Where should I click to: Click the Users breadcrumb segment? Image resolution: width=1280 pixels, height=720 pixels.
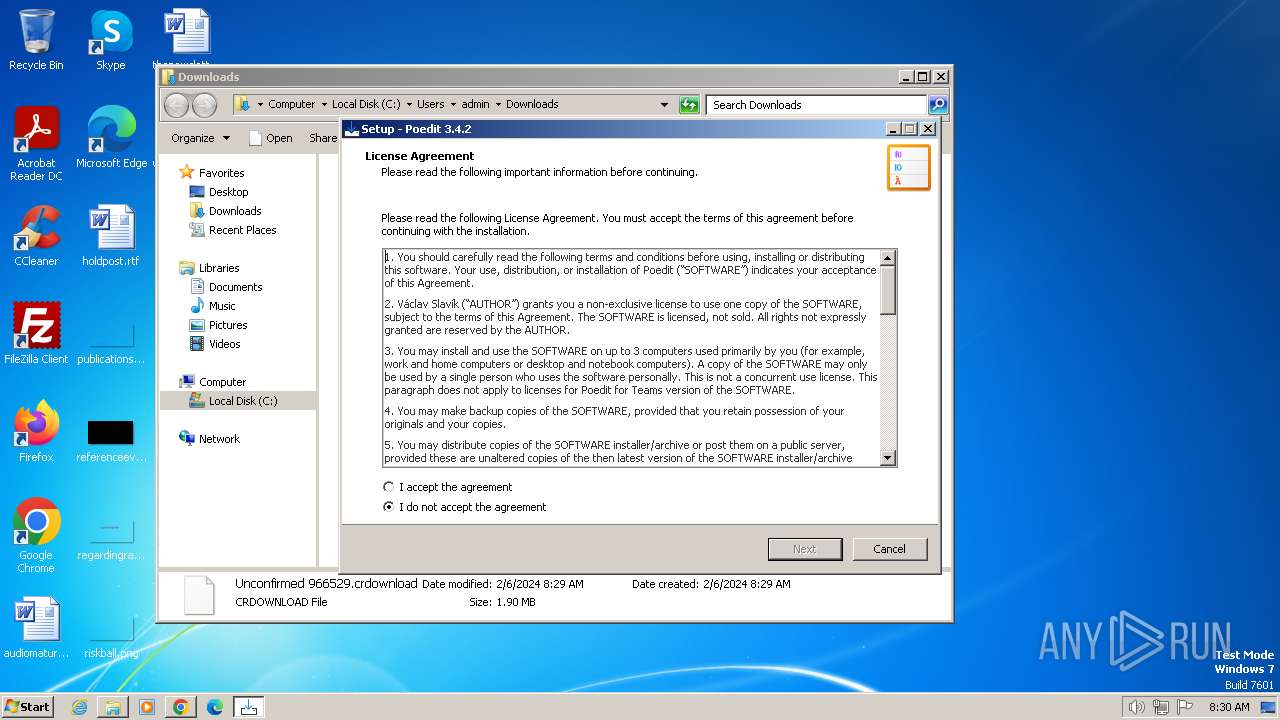[x=431, y=104]
